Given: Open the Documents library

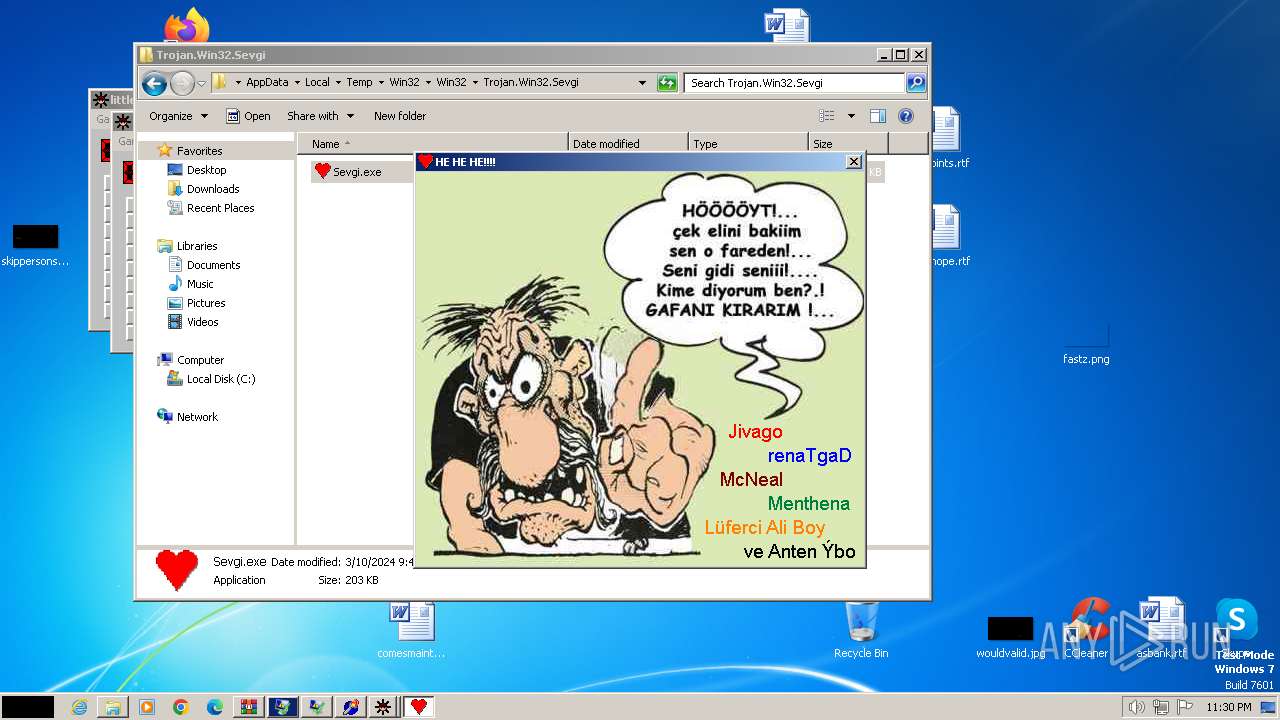Looking at the screenshot, I should [x=213, y=265].
